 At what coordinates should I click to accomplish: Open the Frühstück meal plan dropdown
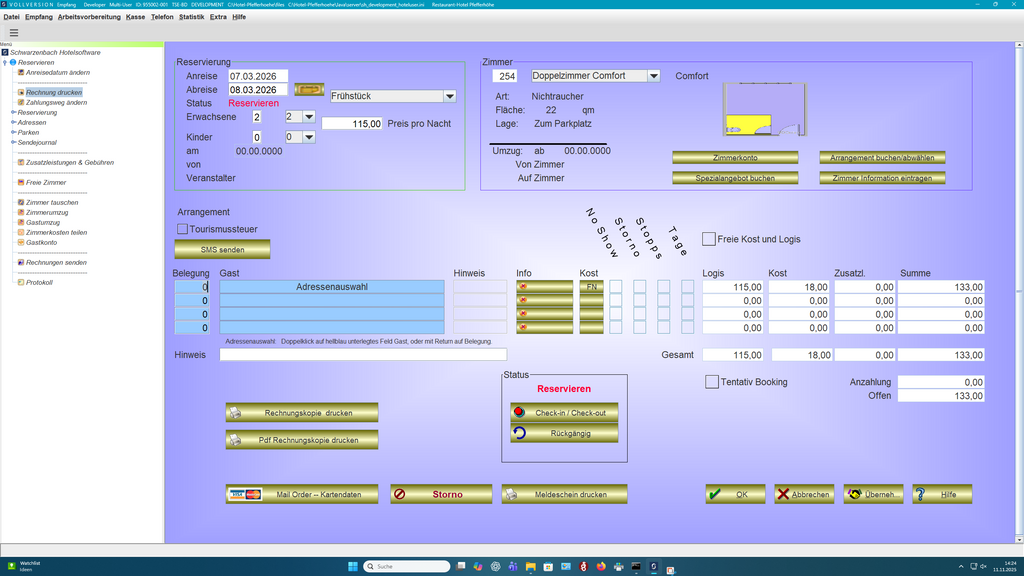pyautogui.click(x=449, y=96)
